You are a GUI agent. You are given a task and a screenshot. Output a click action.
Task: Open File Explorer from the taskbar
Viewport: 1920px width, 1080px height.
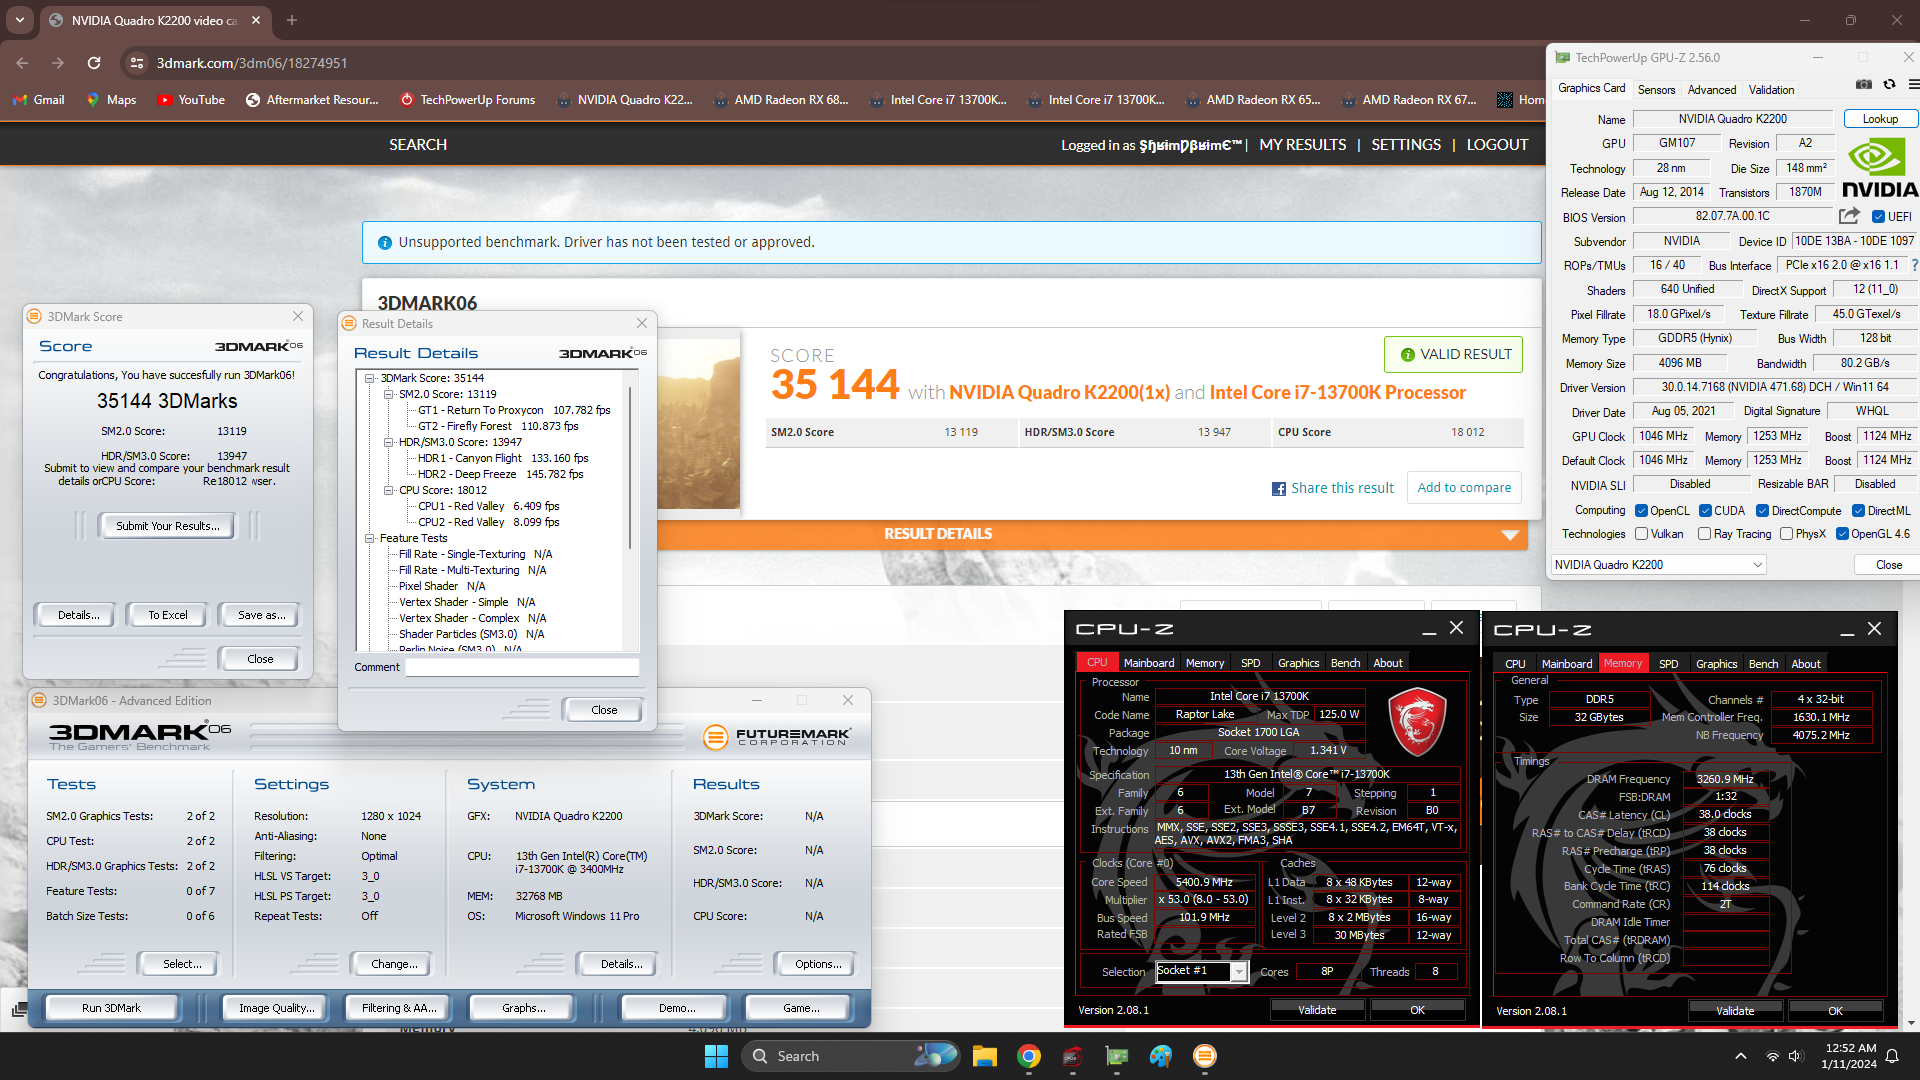(x=984, y=1056)
